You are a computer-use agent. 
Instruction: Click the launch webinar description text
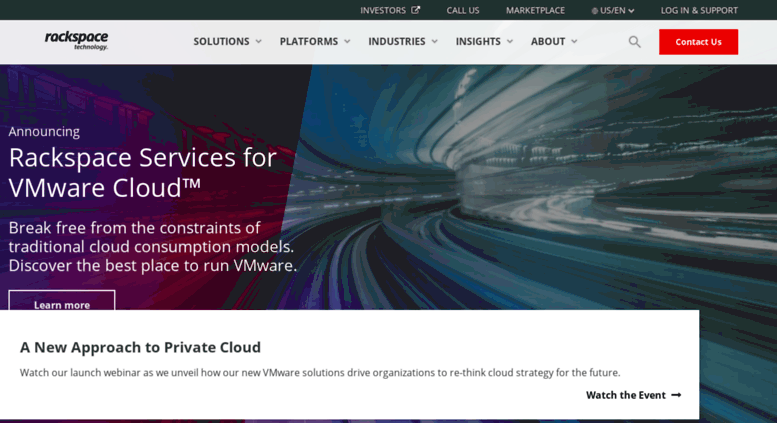point(320,372)
